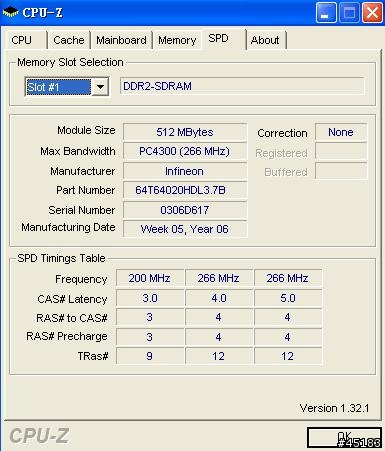Select the Memory tab

coord(177,40)
